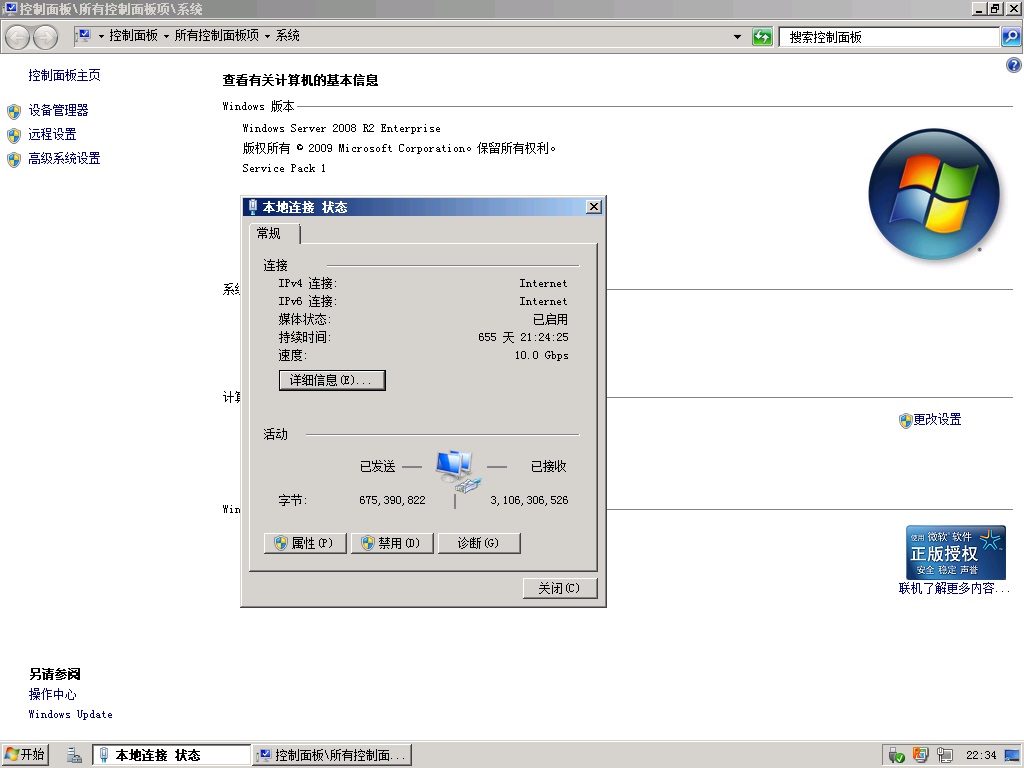The height and width of the screenshot is (768, 1024).
Task: Close the dialog with 关闭(C)
Action: 560,588
